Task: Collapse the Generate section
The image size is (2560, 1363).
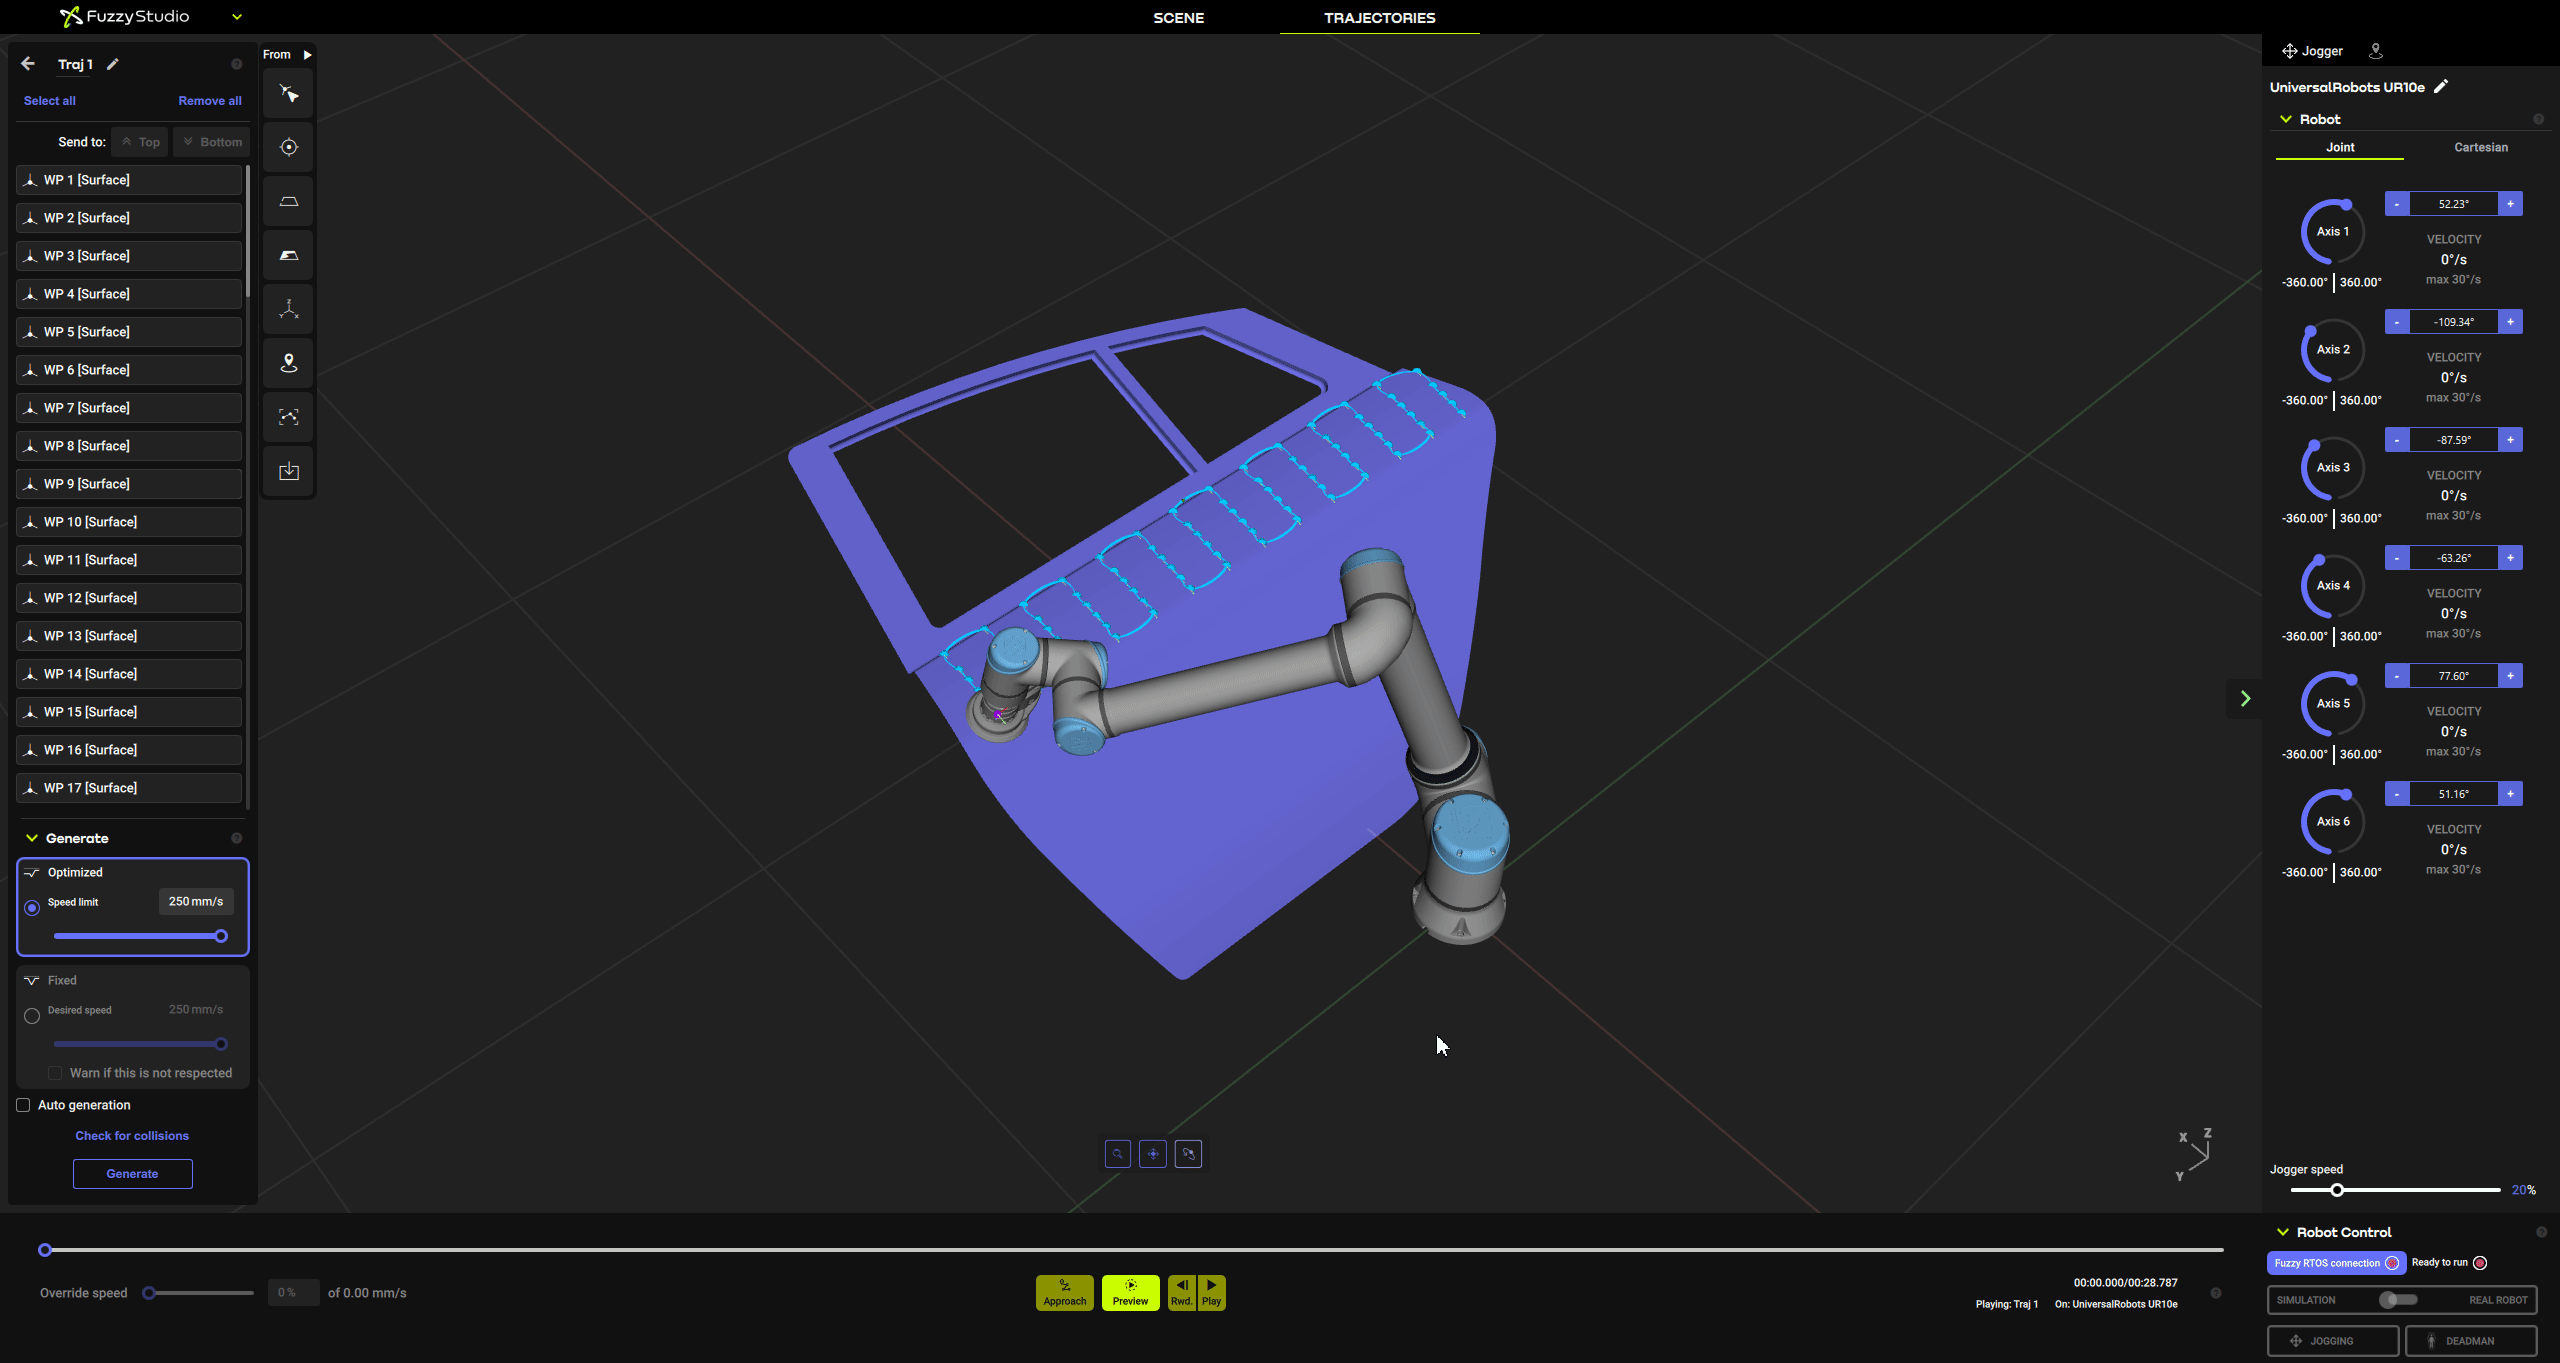Action: click(32, 838)
